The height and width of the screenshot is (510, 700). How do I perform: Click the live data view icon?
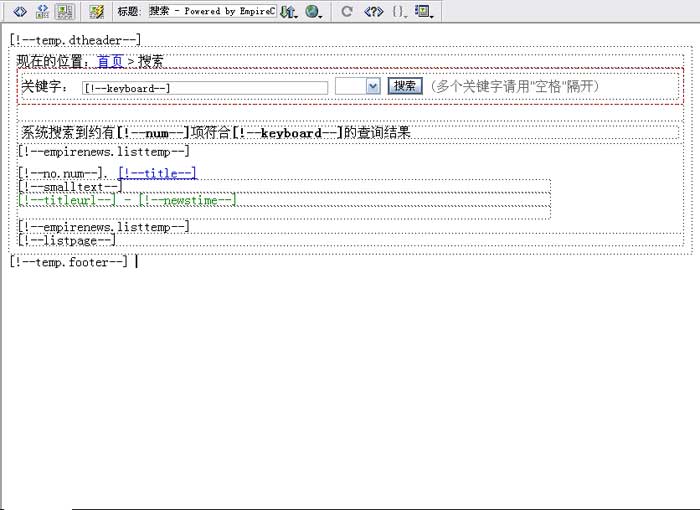coord(97,12)
